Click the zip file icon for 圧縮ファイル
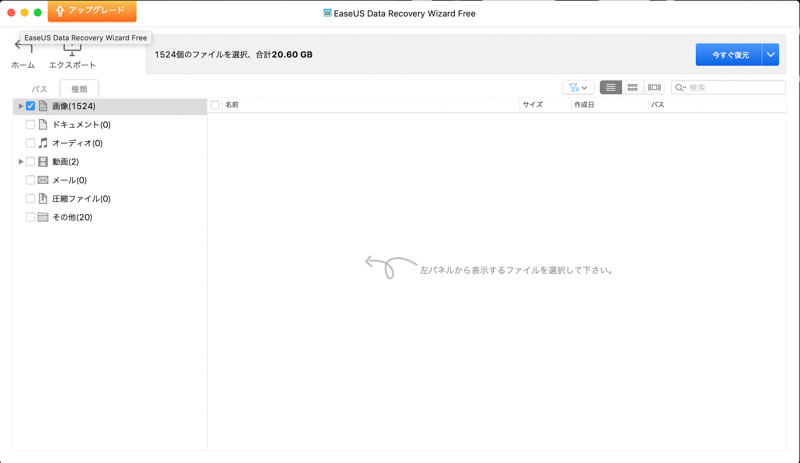The height and width of the screenshot is (463, 800). coord(43,199)
